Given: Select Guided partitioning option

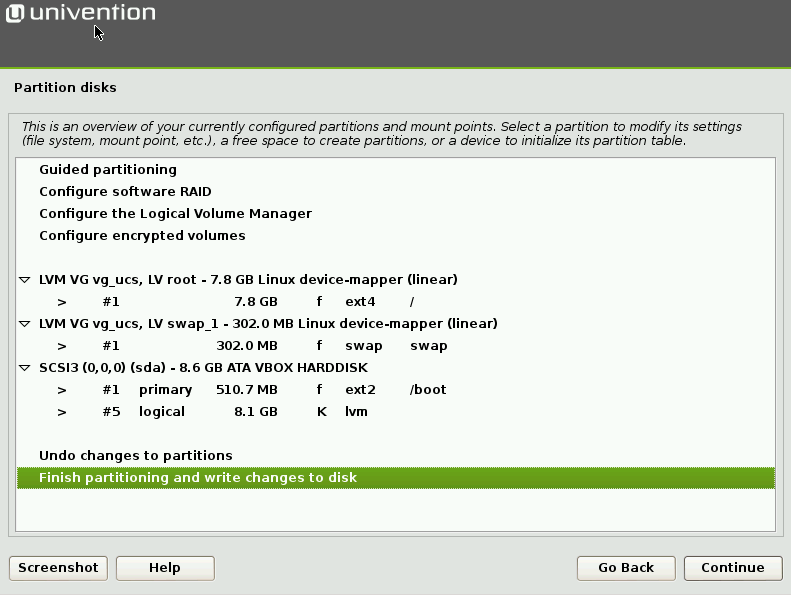Looking at the screenshot, I should tap(396, 170).
